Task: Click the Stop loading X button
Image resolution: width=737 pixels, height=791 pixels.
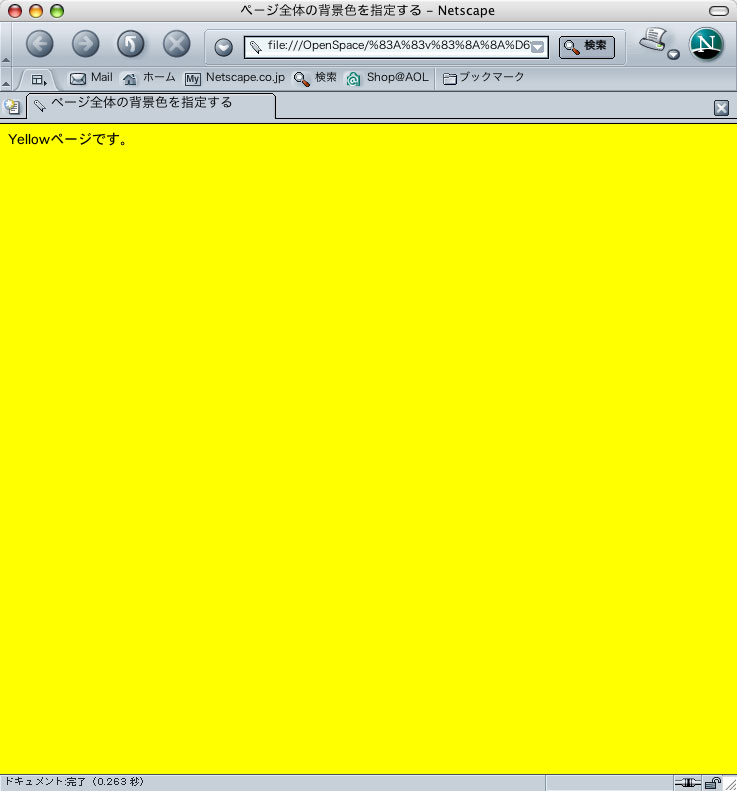Action: [177, 44]
